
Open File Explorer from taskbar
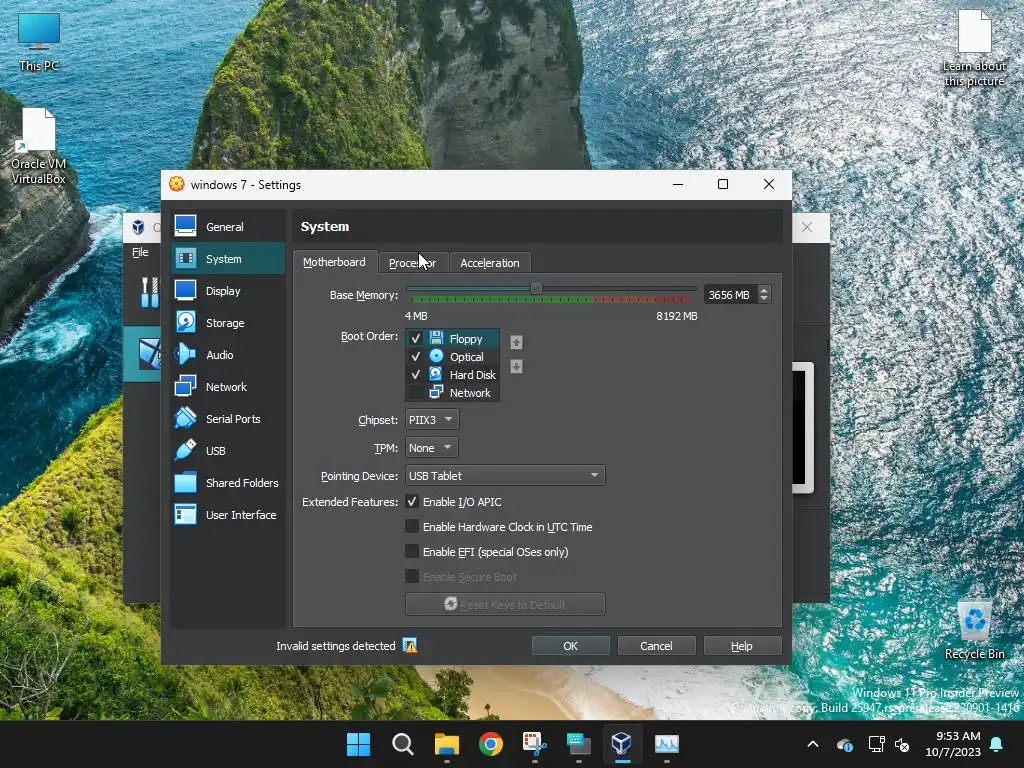447,744
